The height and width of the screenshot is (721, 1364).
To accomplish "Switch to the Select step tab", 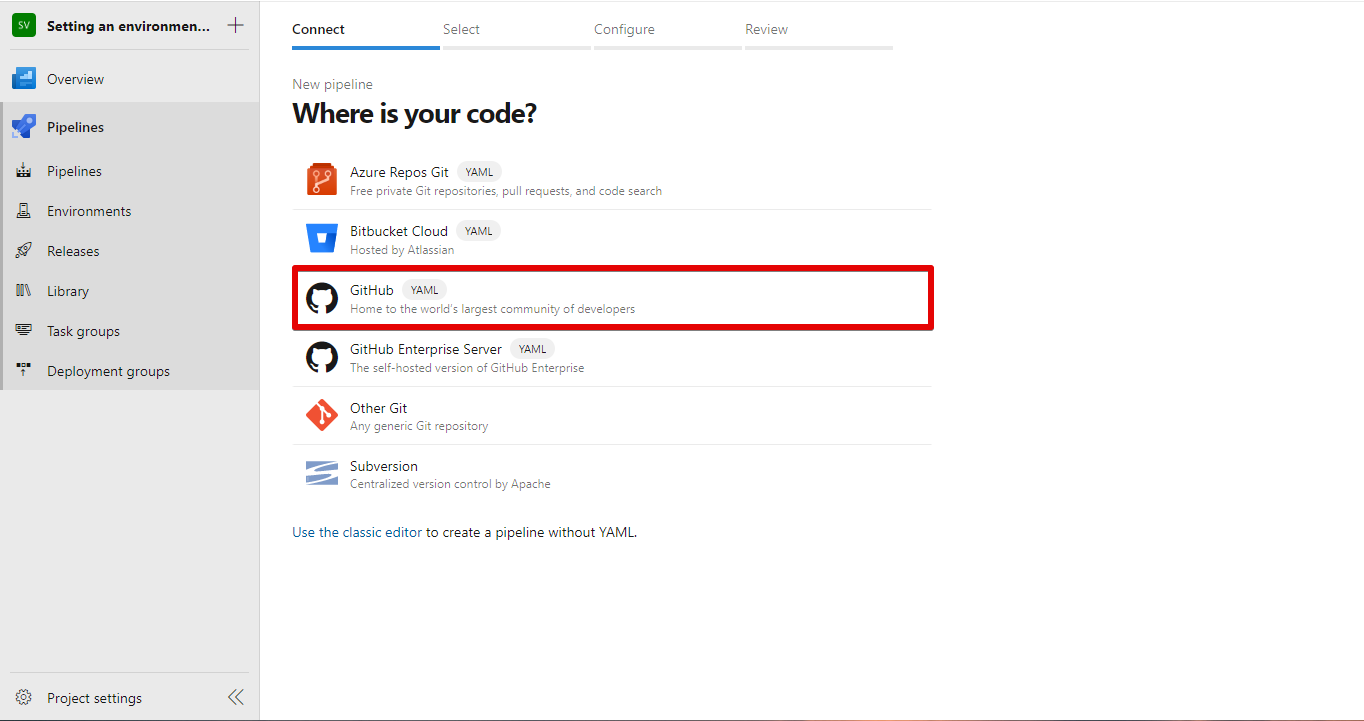I will pos(461,30).
